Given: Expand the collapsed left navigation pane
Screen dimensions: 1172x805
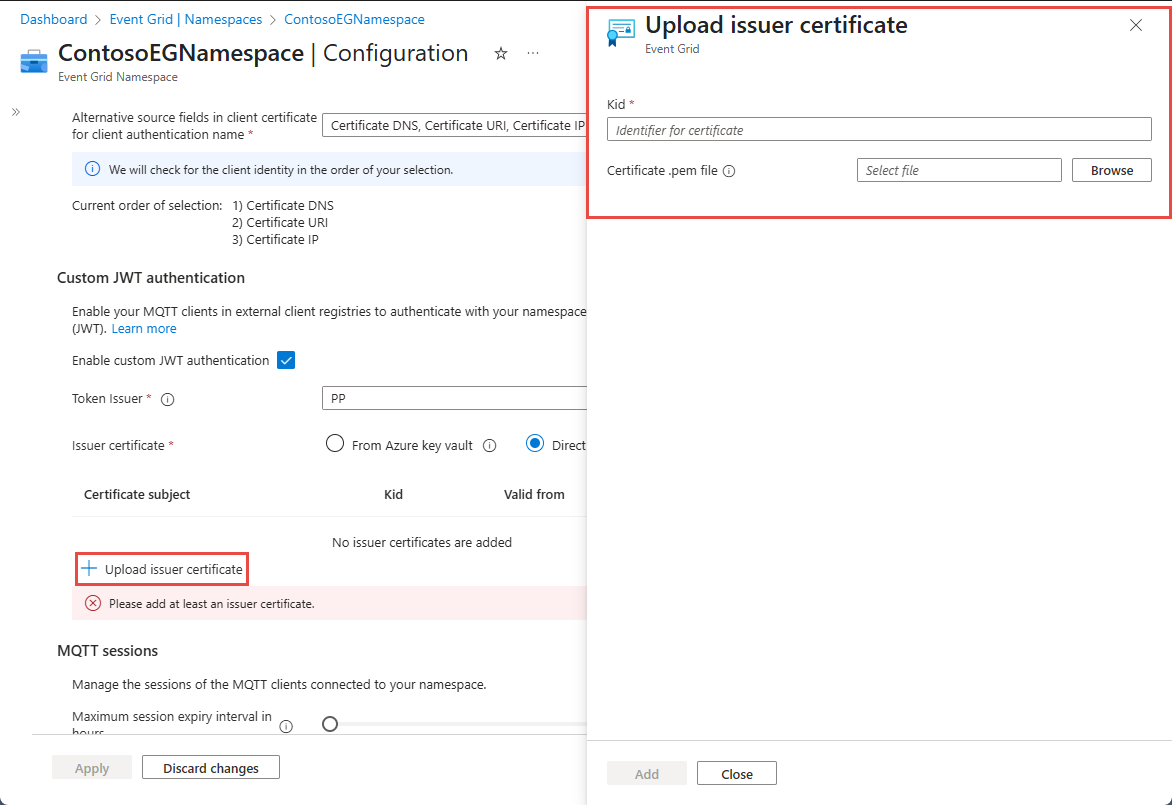Looking at the screenshot, I should (x=15, y=113).
